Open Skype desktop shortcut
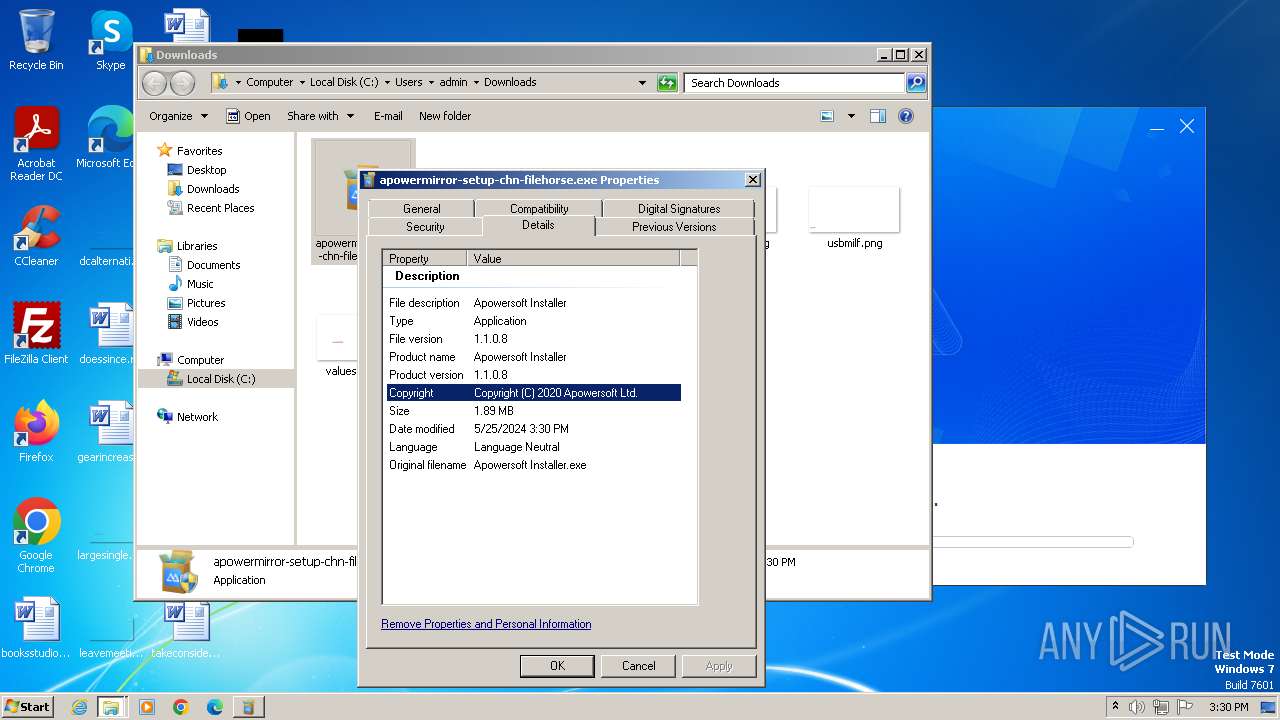 [110, 40]
